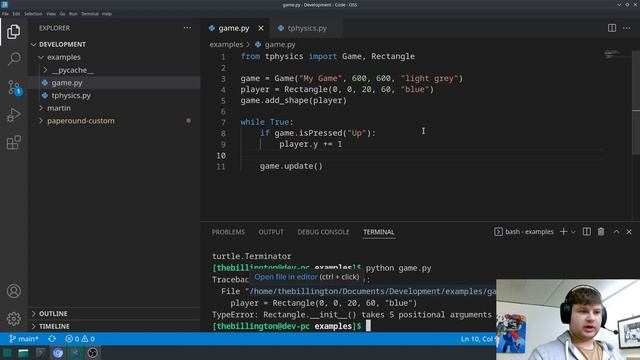Viewport: 640px width, 360px height.
Task: Select the game.py editor tab
Action: [234, 28]
